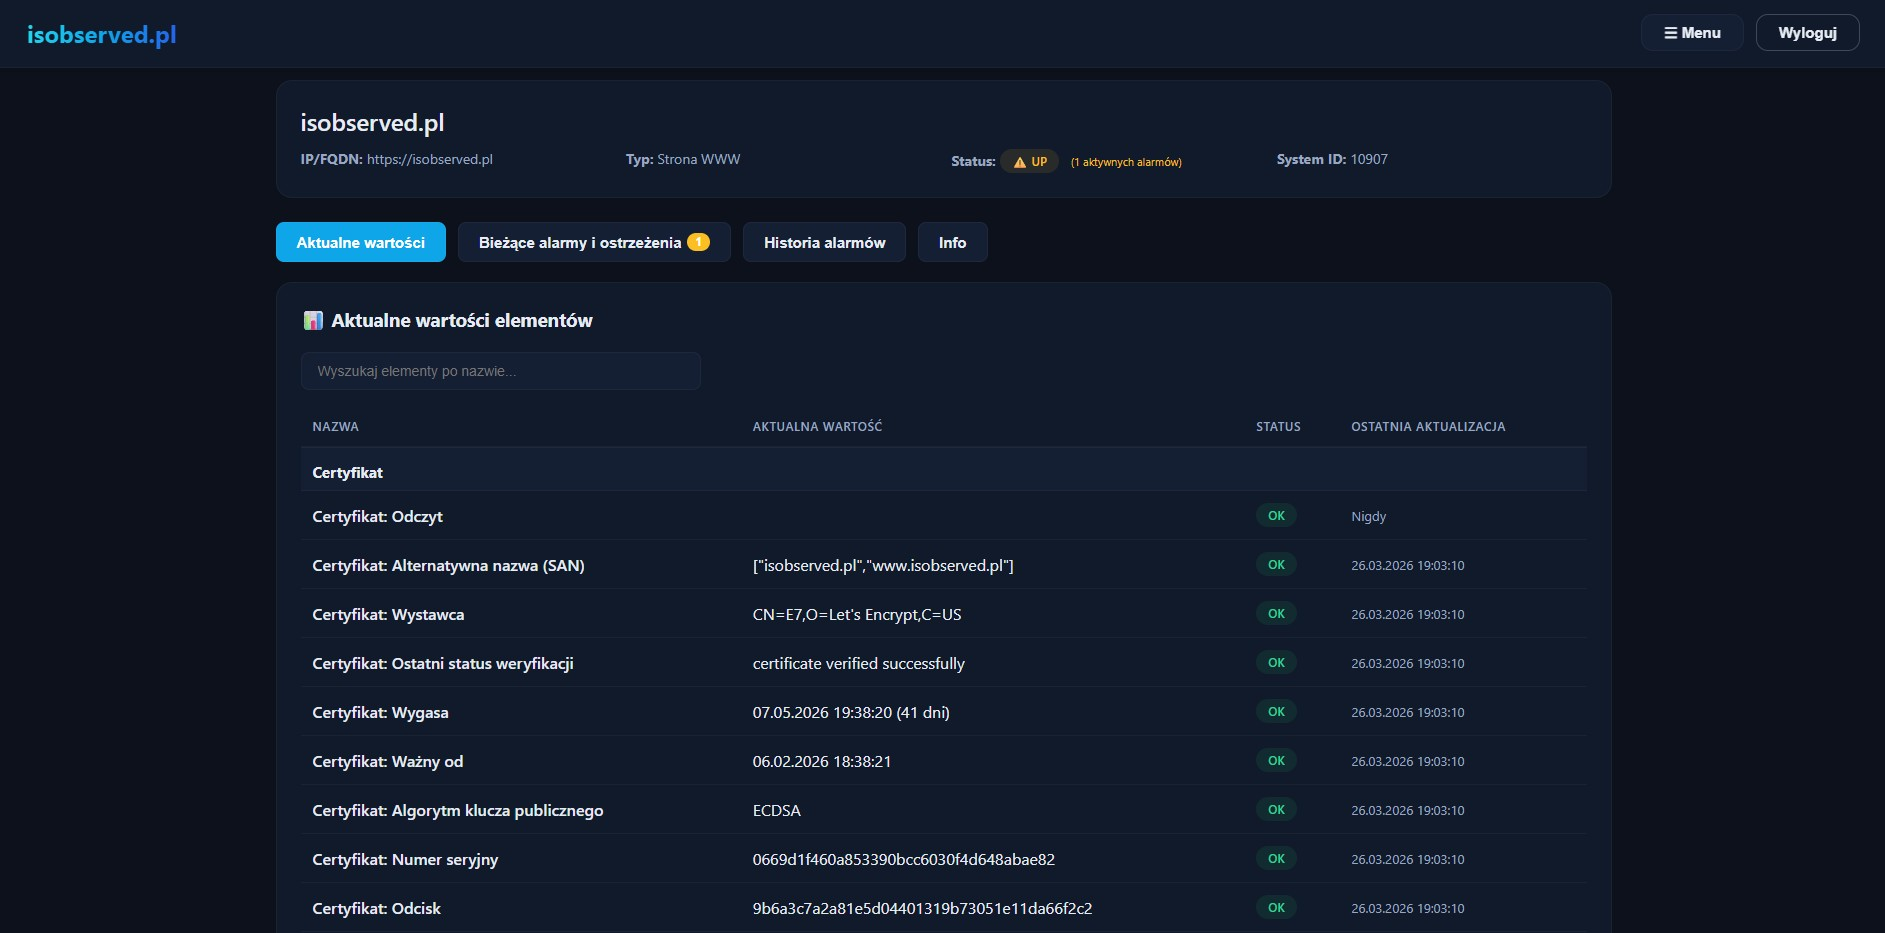1885x933 pixels.
Task: Click the AKTUALNA WARTOŚĆ column header
Action: click(x=817, y=426)
